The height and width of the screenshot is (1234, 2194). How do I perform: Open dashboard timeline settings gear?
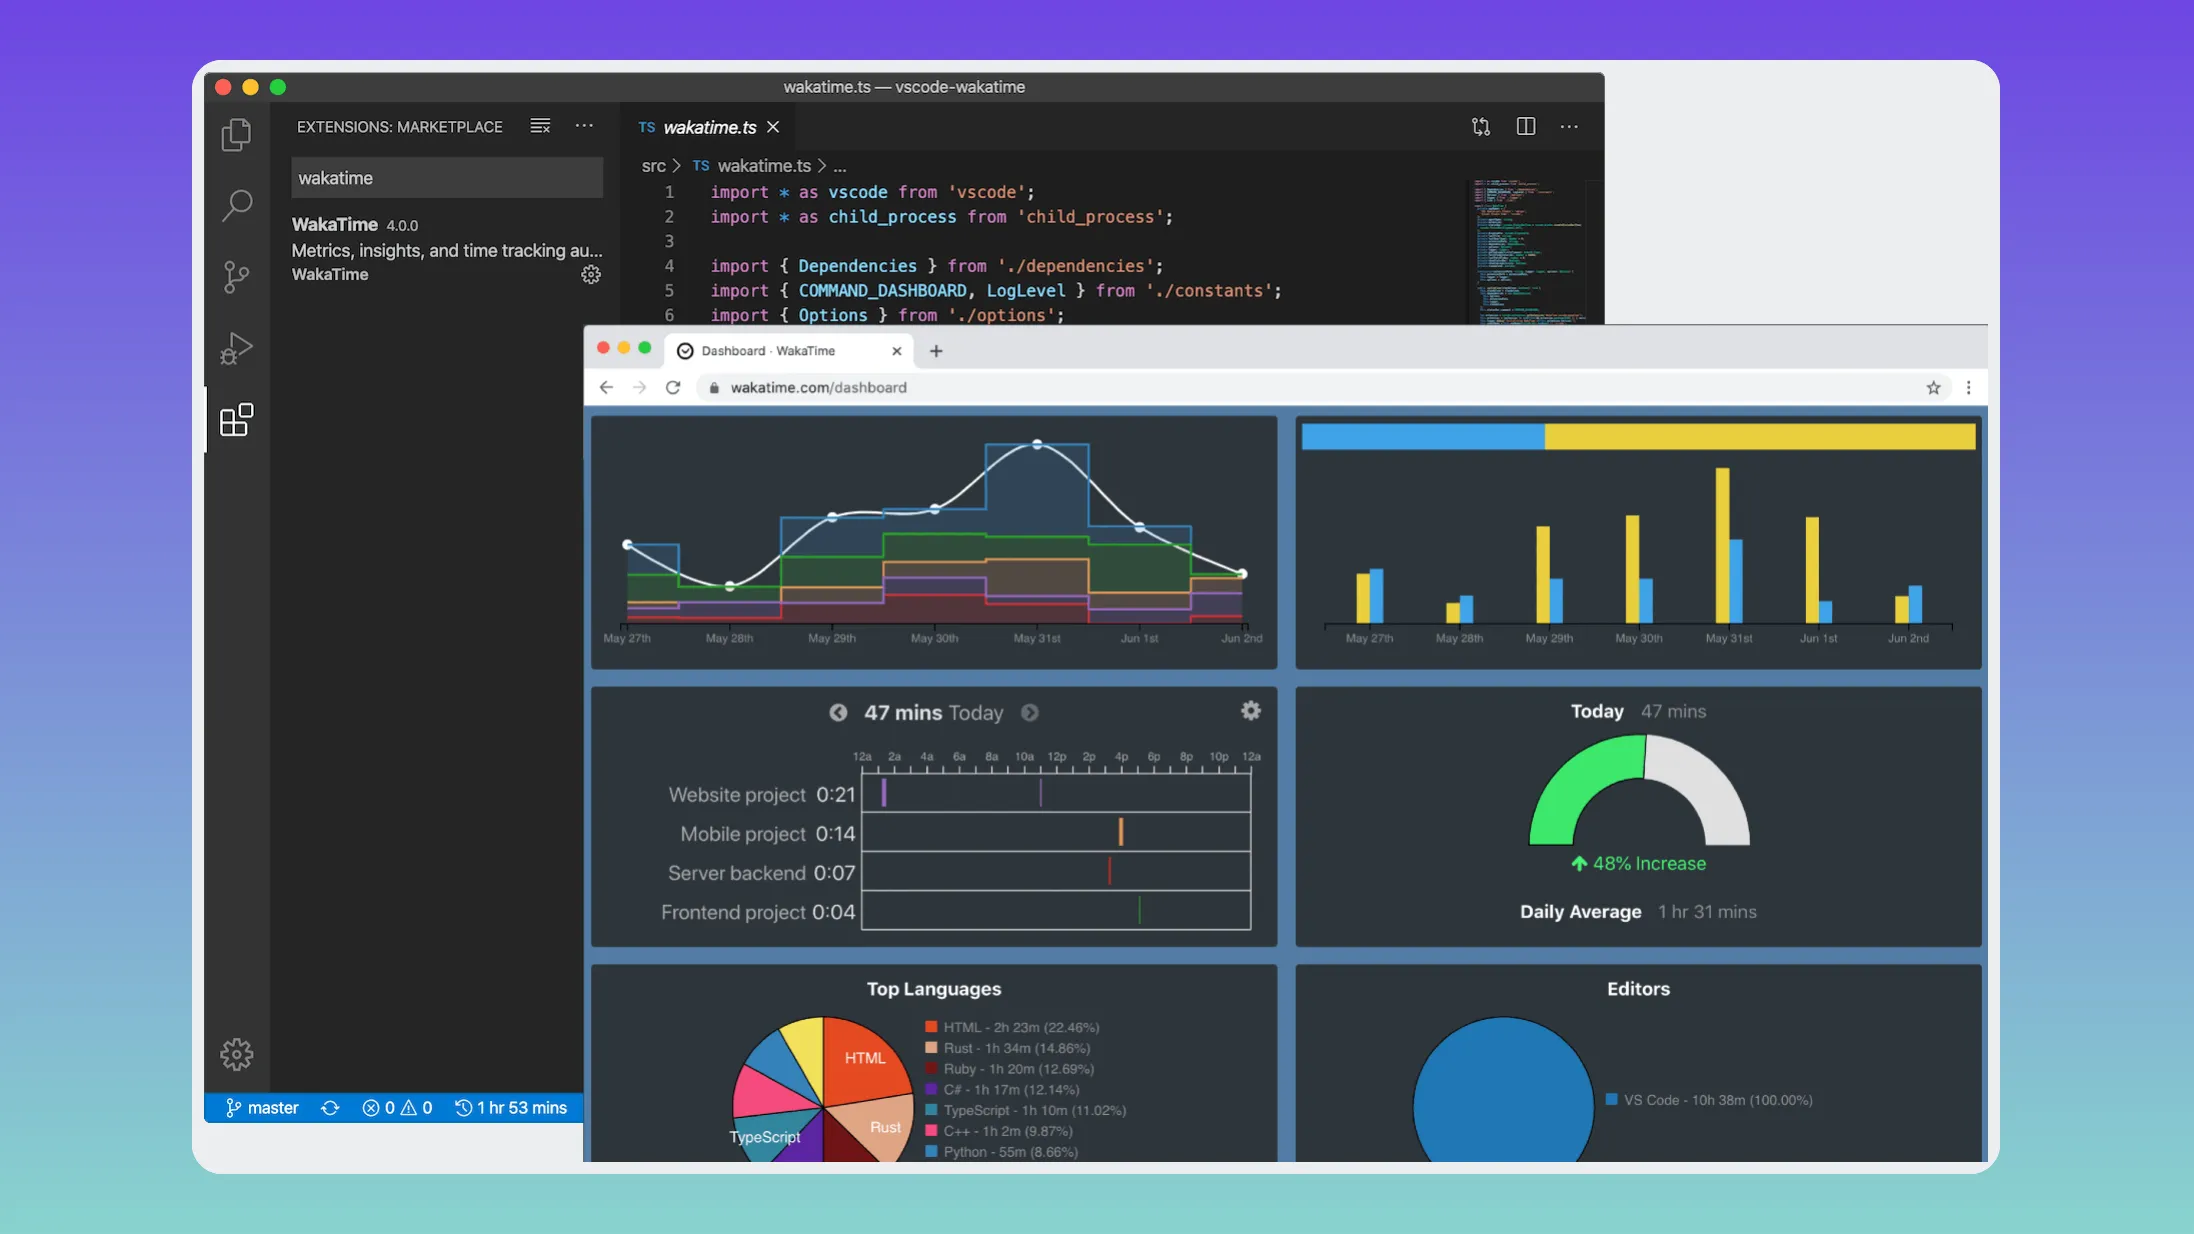1250,711
